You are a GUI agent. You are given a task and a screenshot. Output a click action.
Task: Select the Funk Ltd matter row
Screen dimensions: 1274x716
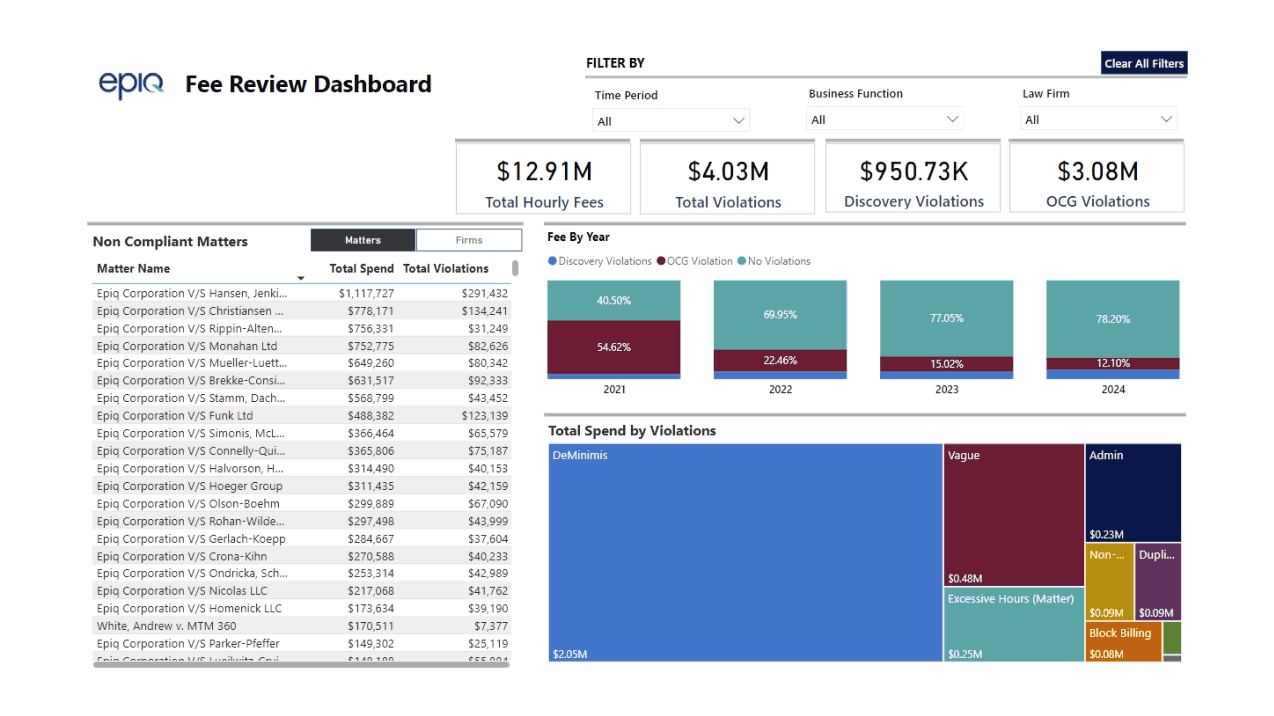click(x=301, y=416)
